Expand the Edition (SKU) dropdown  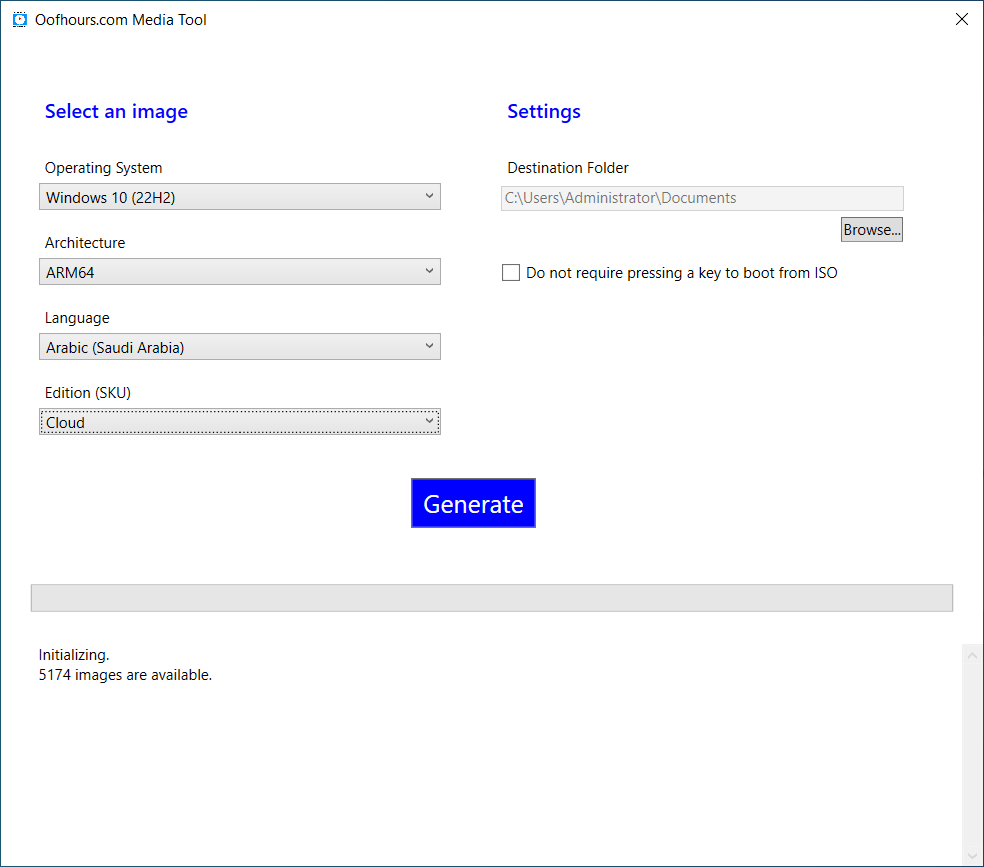[x=240, y=421]
